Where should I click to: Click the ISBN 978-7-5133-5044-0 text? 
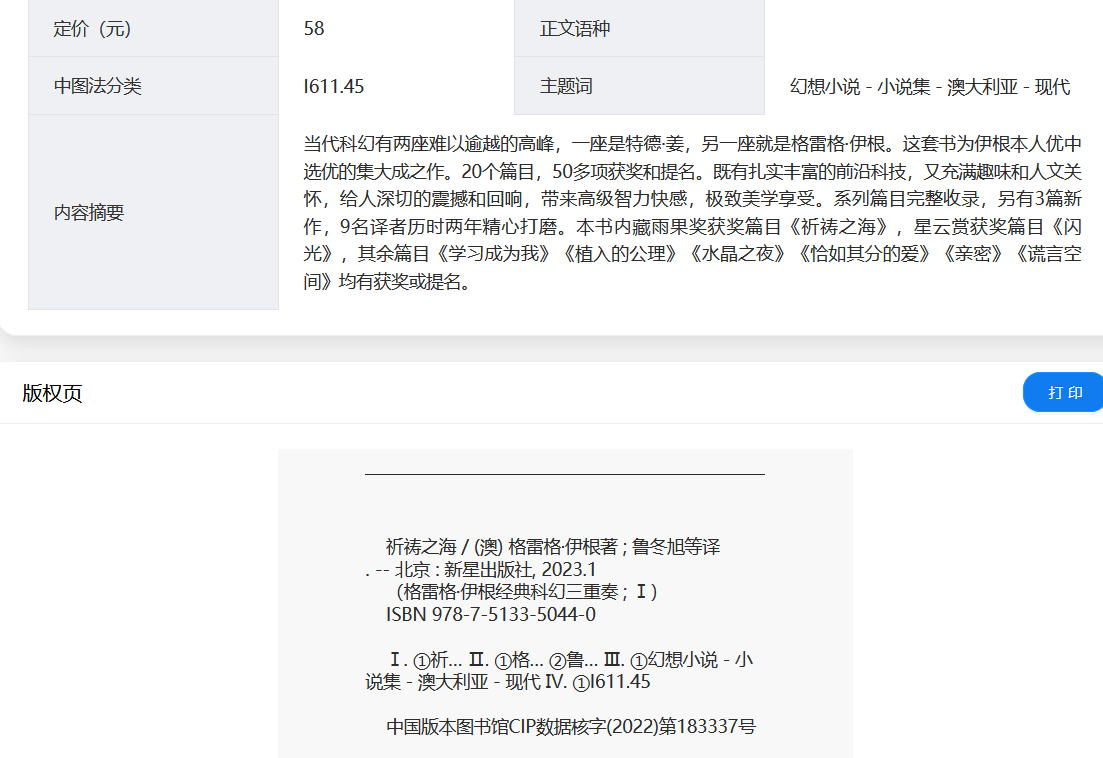(491, 614)
